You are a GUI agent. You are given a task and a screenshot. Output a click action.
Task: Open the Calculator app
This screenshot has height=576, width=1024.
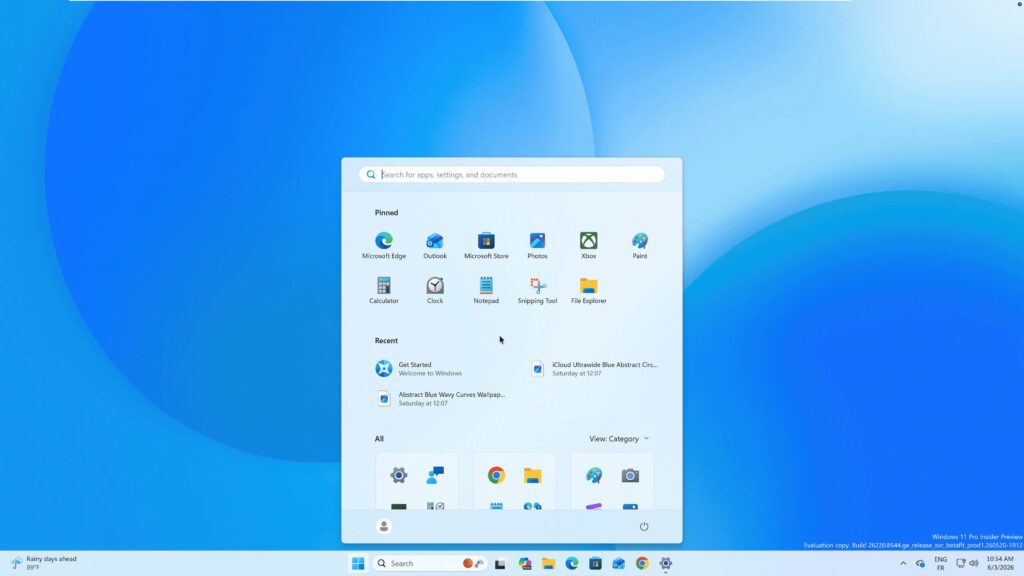pos(384,291)
